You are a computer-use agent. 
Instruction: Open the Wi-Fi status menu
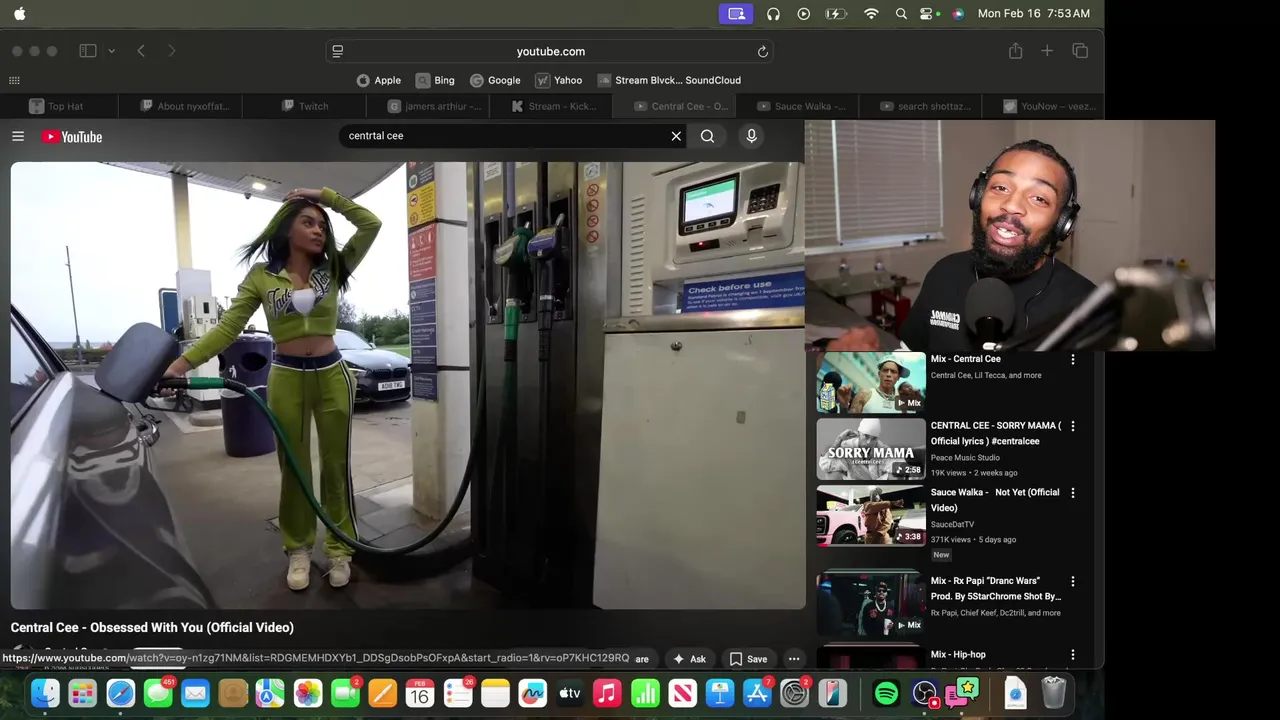tap(871, 14)
